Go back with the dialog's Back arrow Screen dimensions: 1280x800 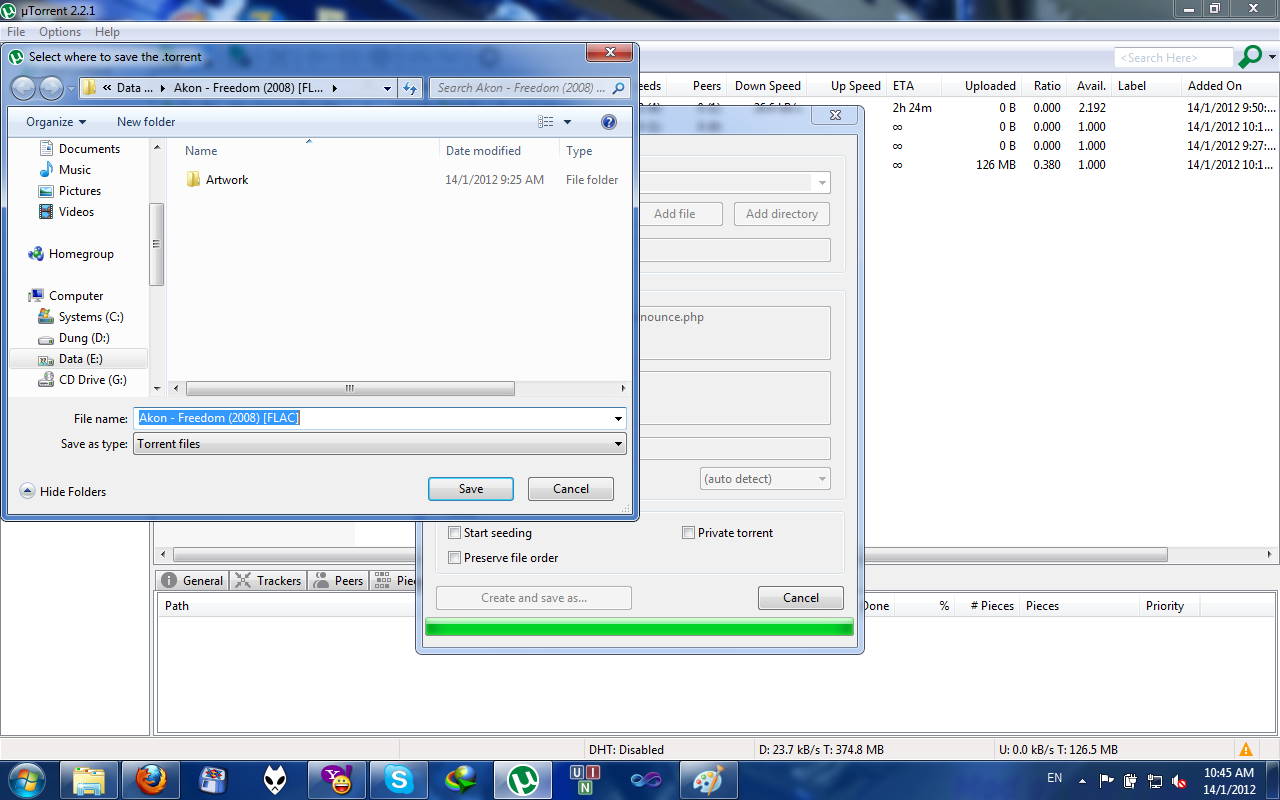coord(24,88)
